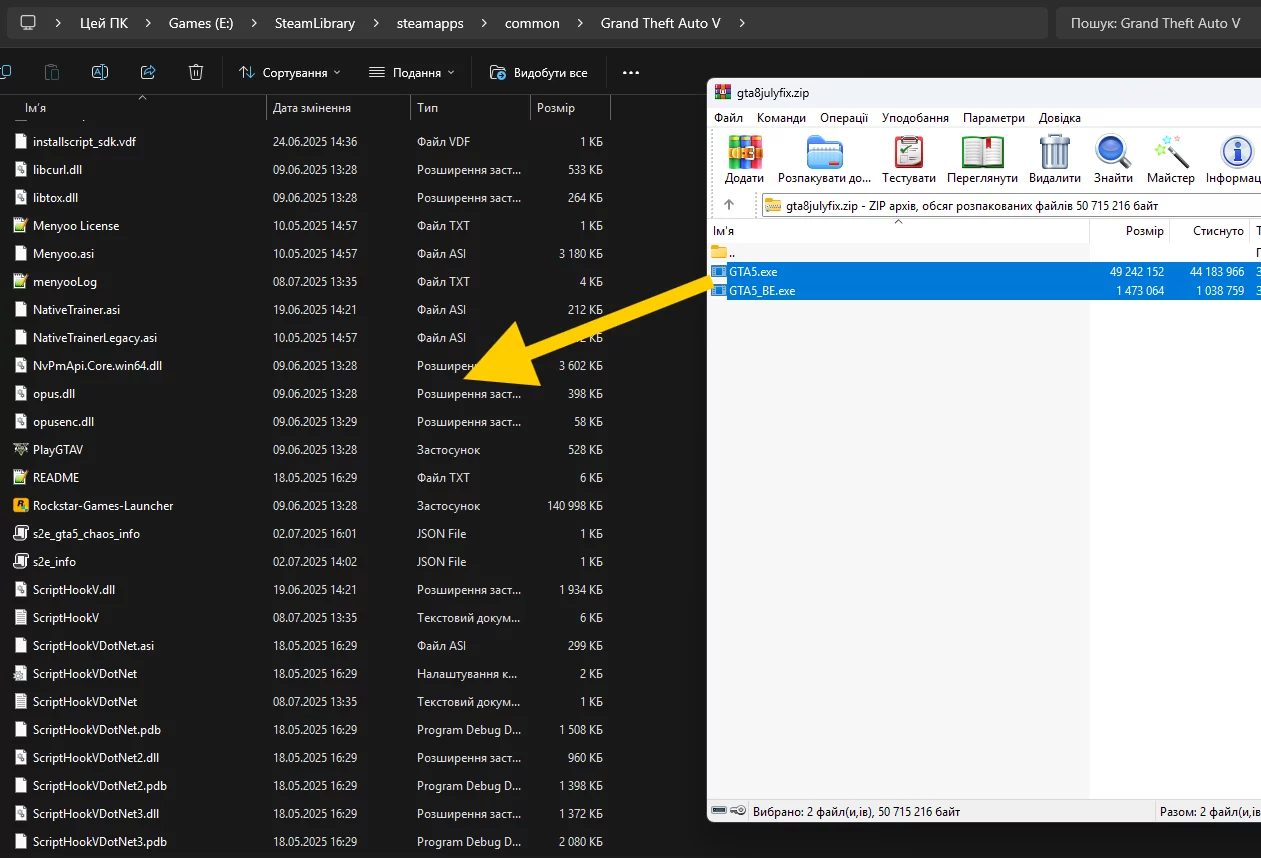Expand chevron after Grand Theft Auto V breadcrumb
The image size is (1261, 858).
[x=741, y=23]
